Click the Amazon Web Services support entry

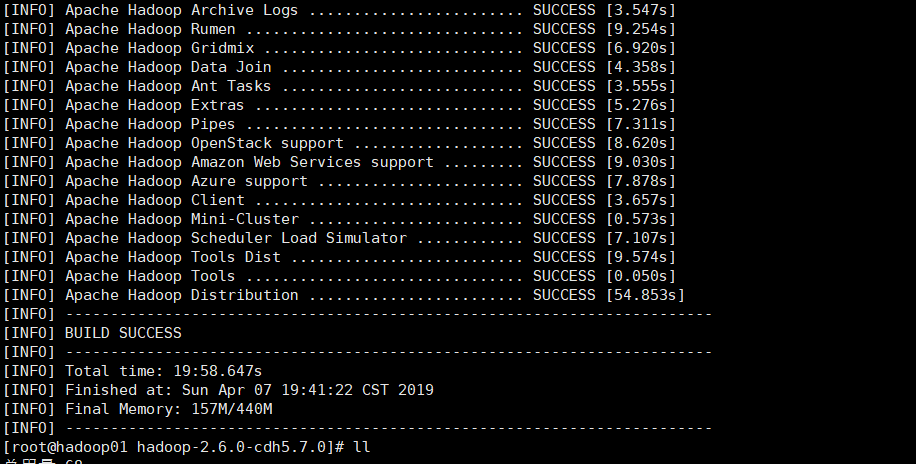tap(339, 162)
